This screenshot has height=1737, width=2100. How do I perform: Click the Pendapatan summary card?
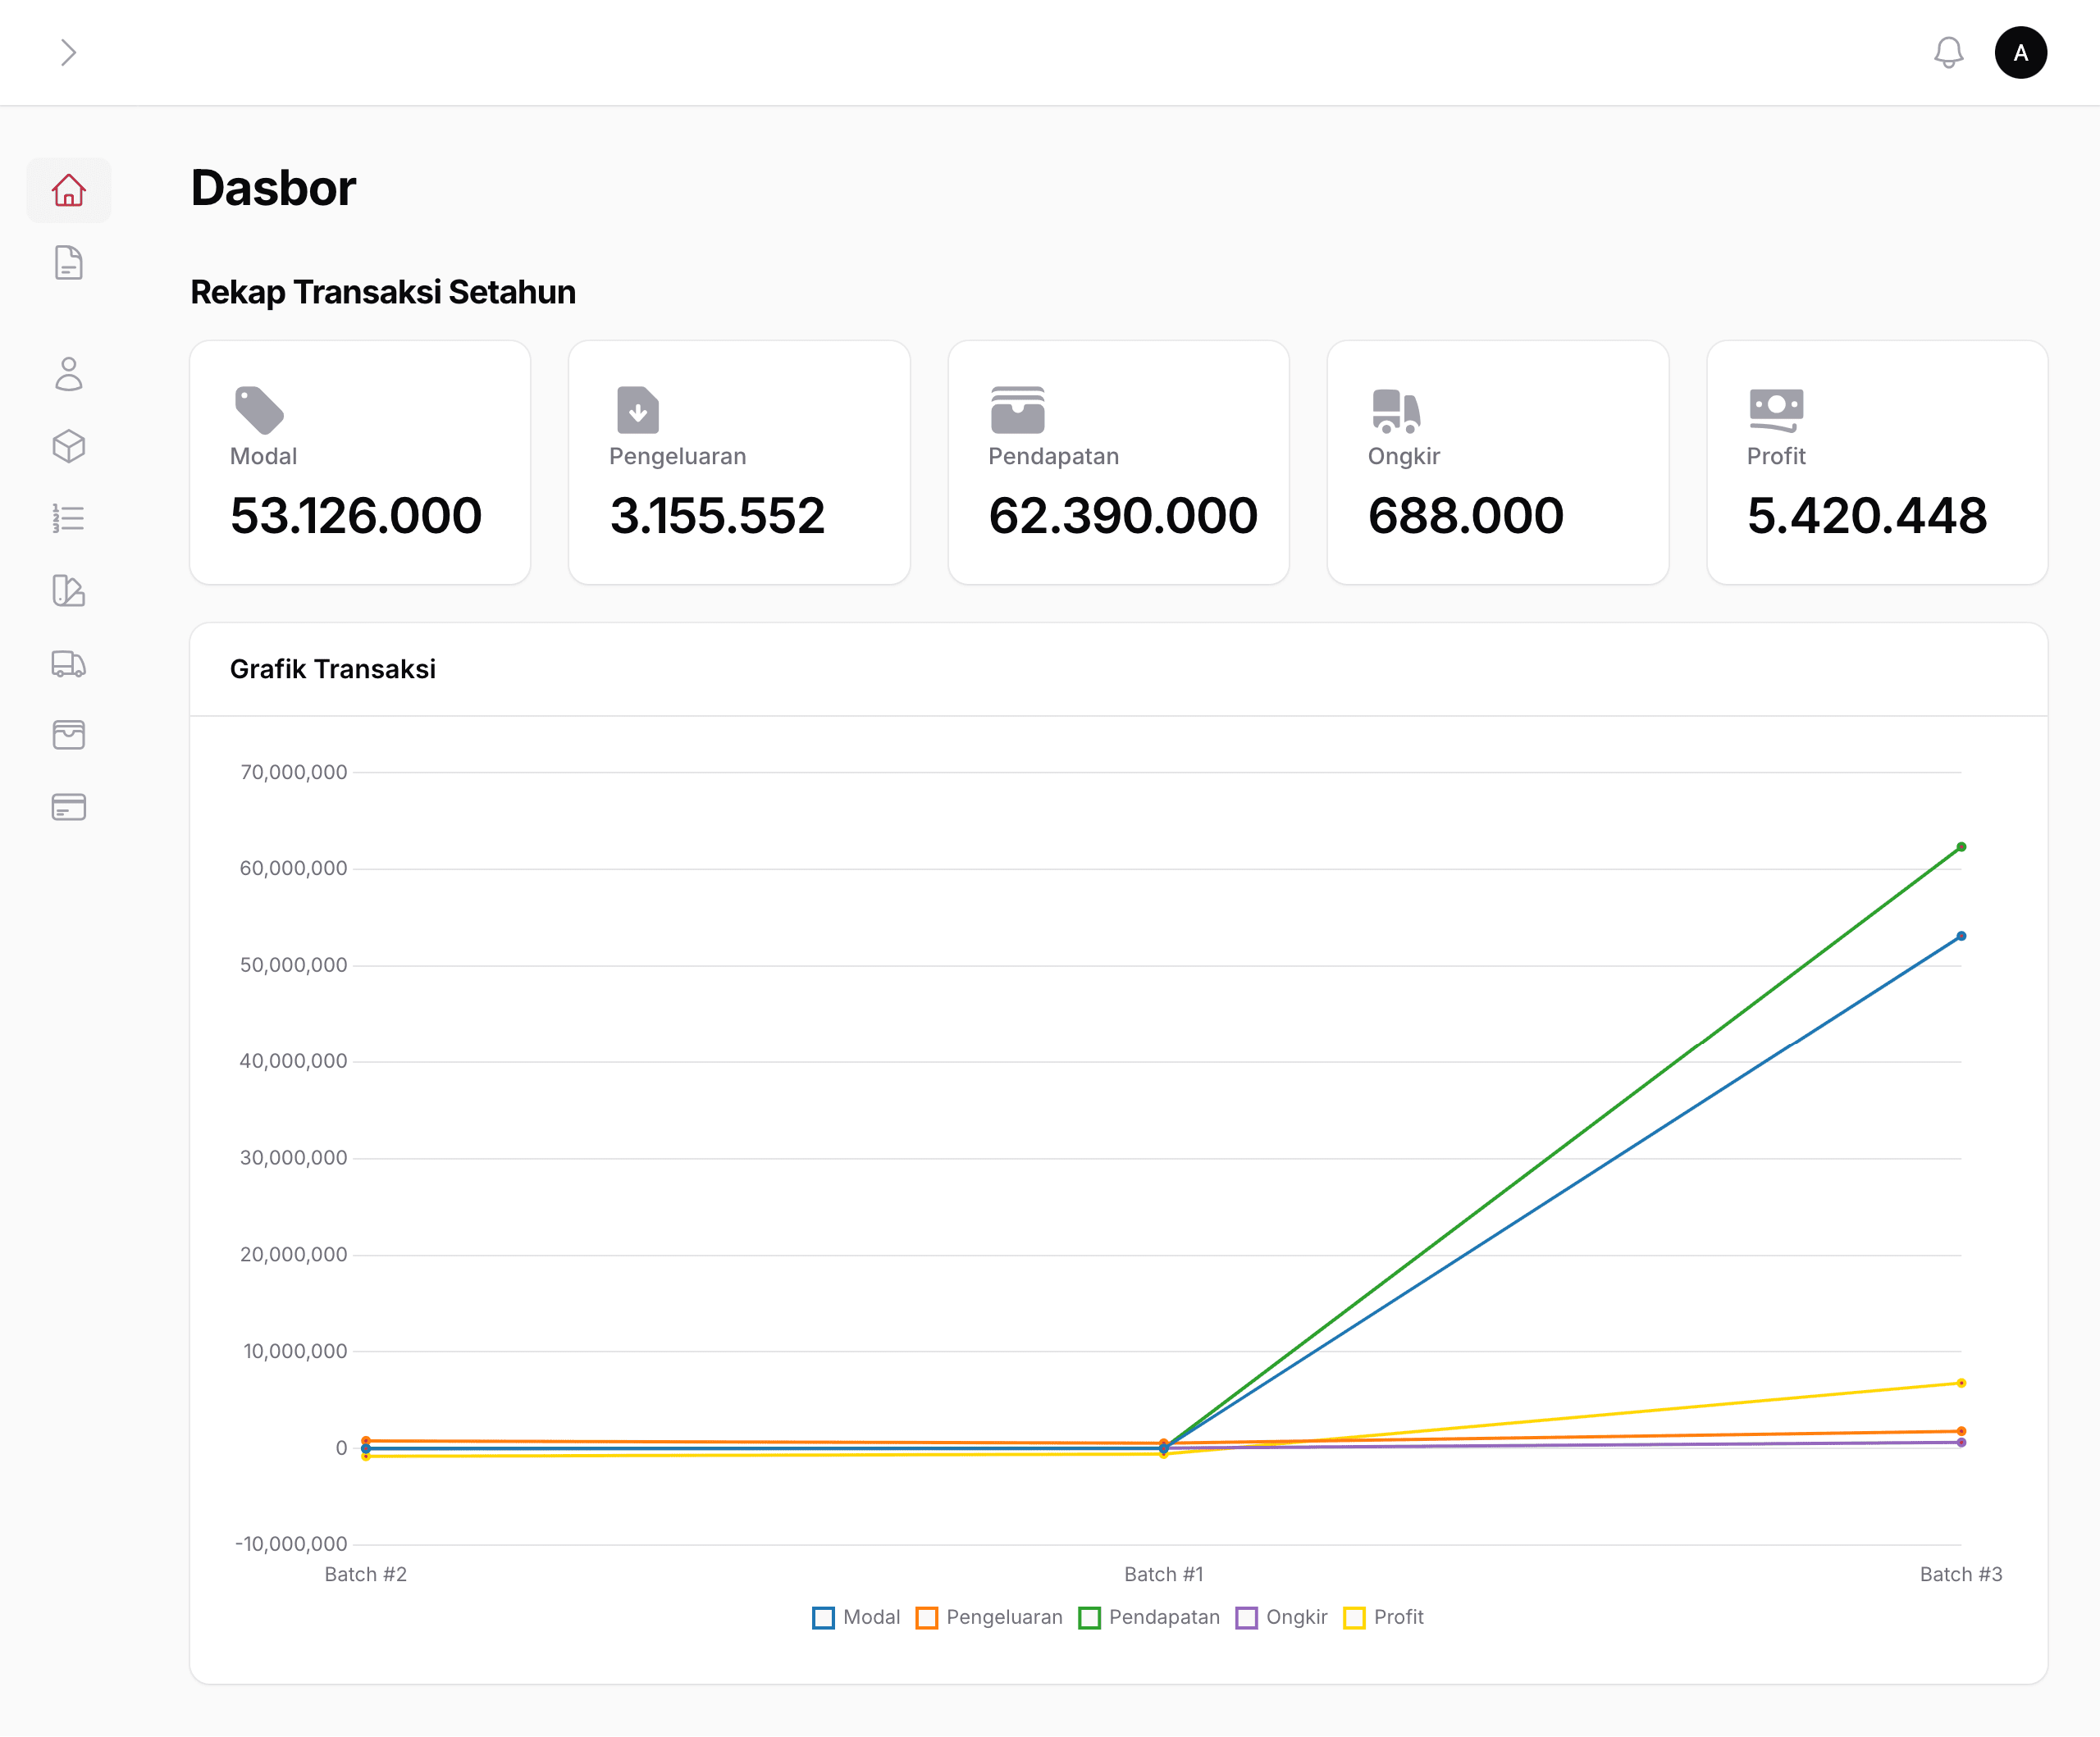pos(1118,463)
